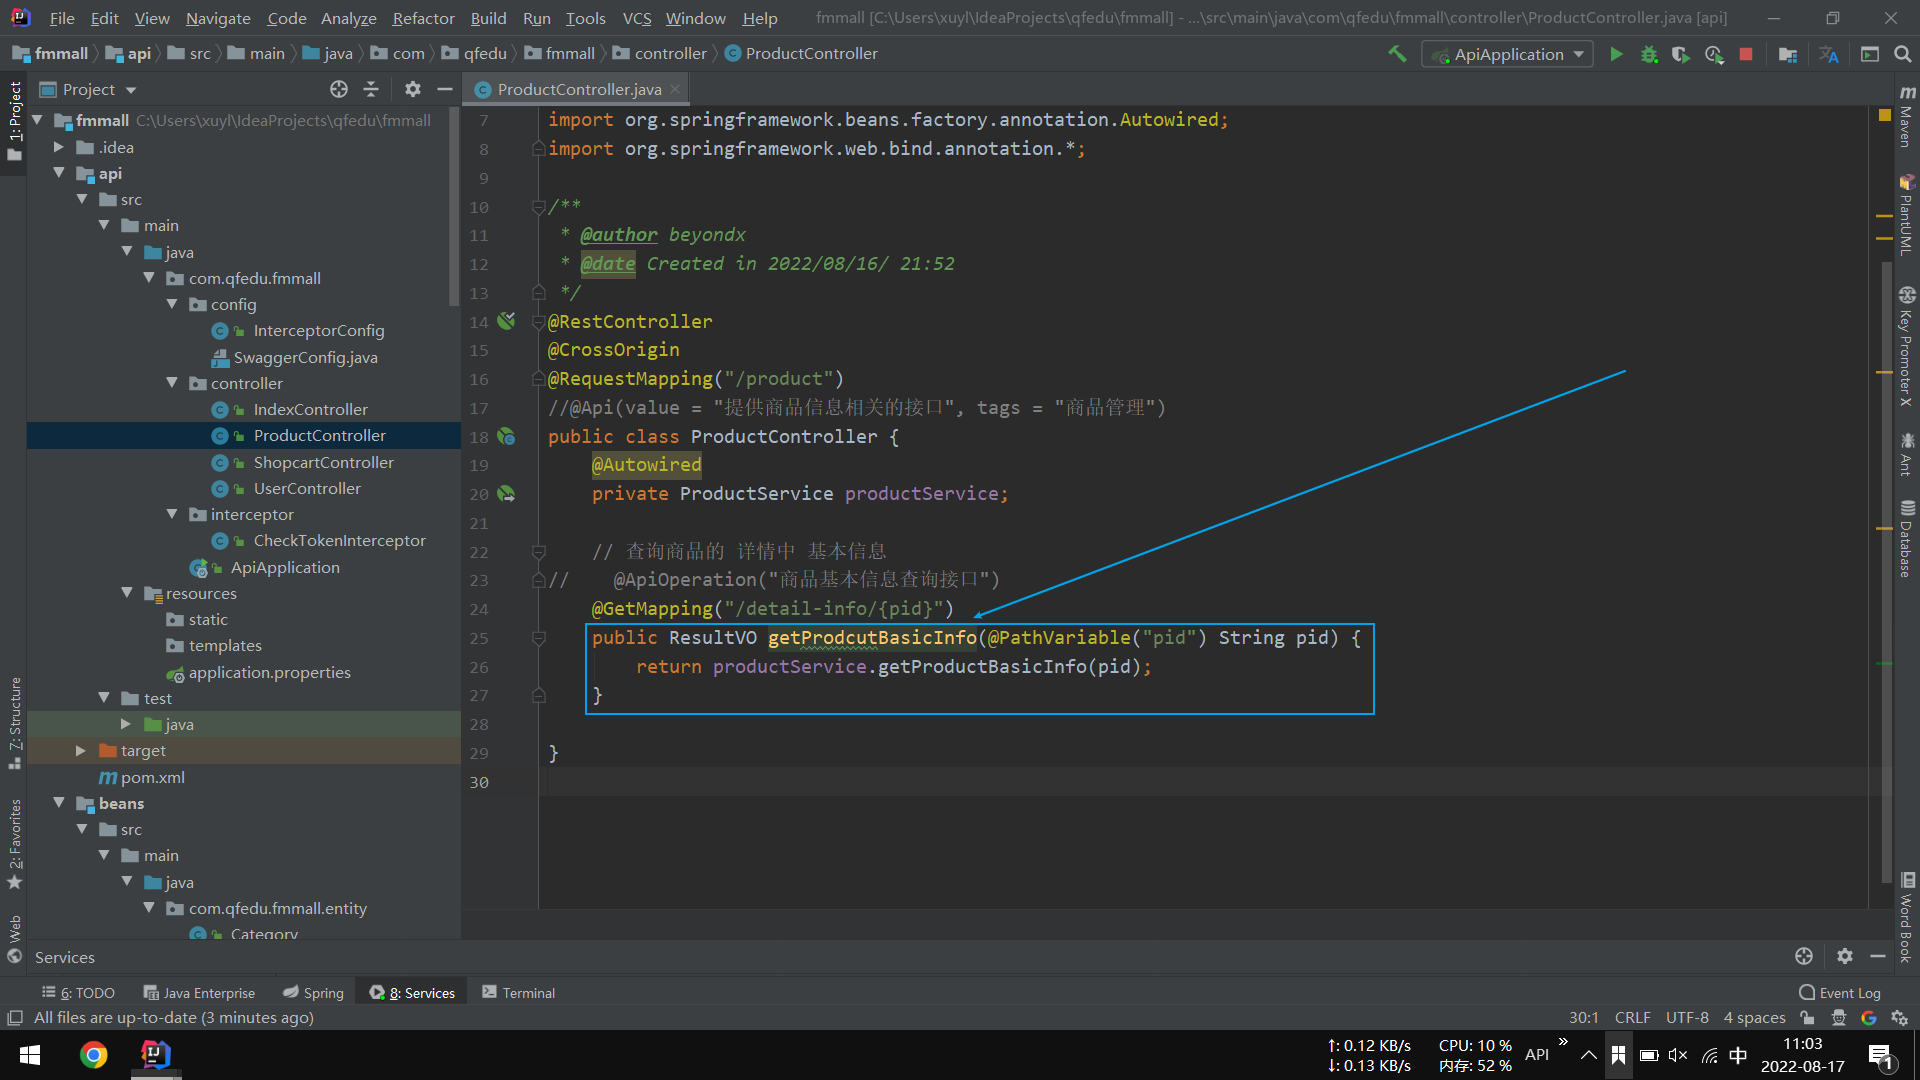
Task: Click the controller breadcrumb in navigation bar
Action: pyautogui.click(x=659, y=54)
